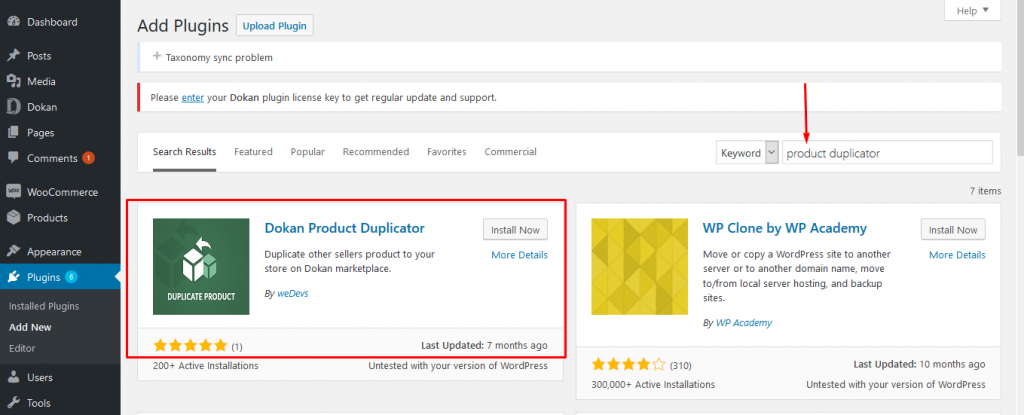Screen dimensions: 1024x415
Task: Open the Dashboard menu item
Action: (52, 22)
